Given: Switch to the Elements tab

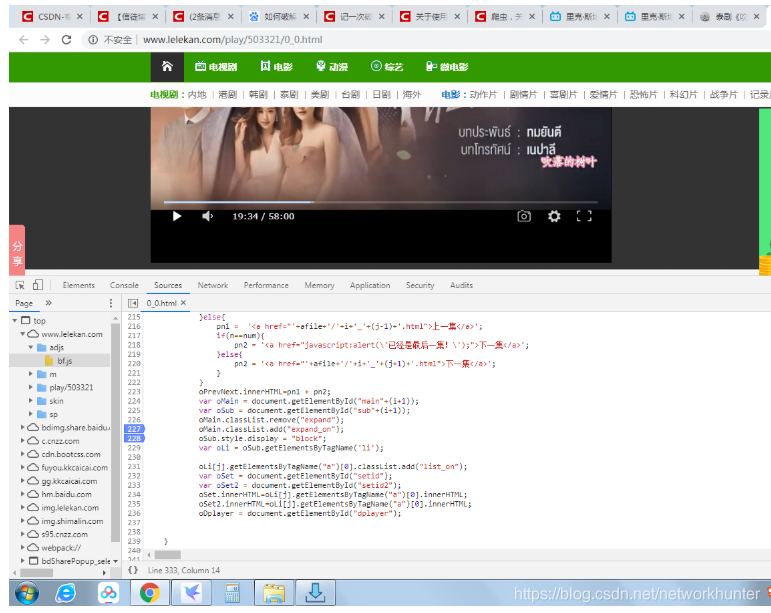Looking at the screenshot, I should coord(79,285).
